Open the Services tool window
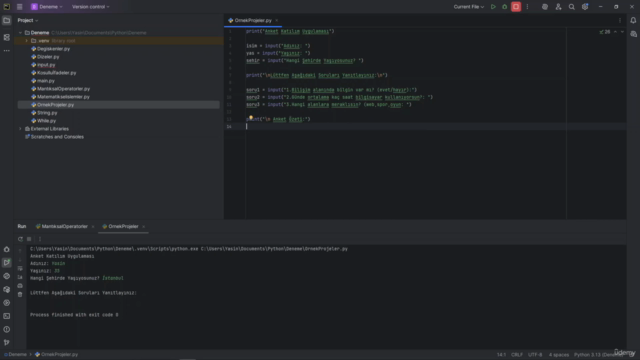 (x=7, y=303)
